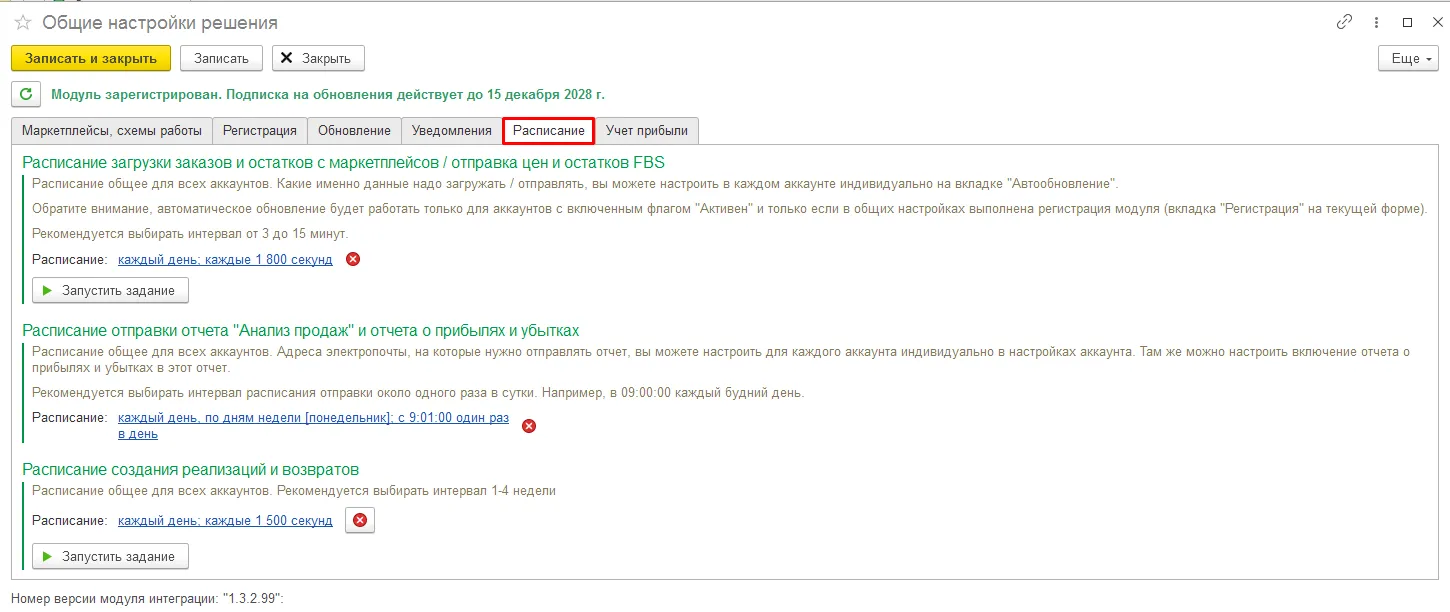Clear the sales analysis report schedule
This screenshot has height=612, width=1450.
click(x=529, y=426)
